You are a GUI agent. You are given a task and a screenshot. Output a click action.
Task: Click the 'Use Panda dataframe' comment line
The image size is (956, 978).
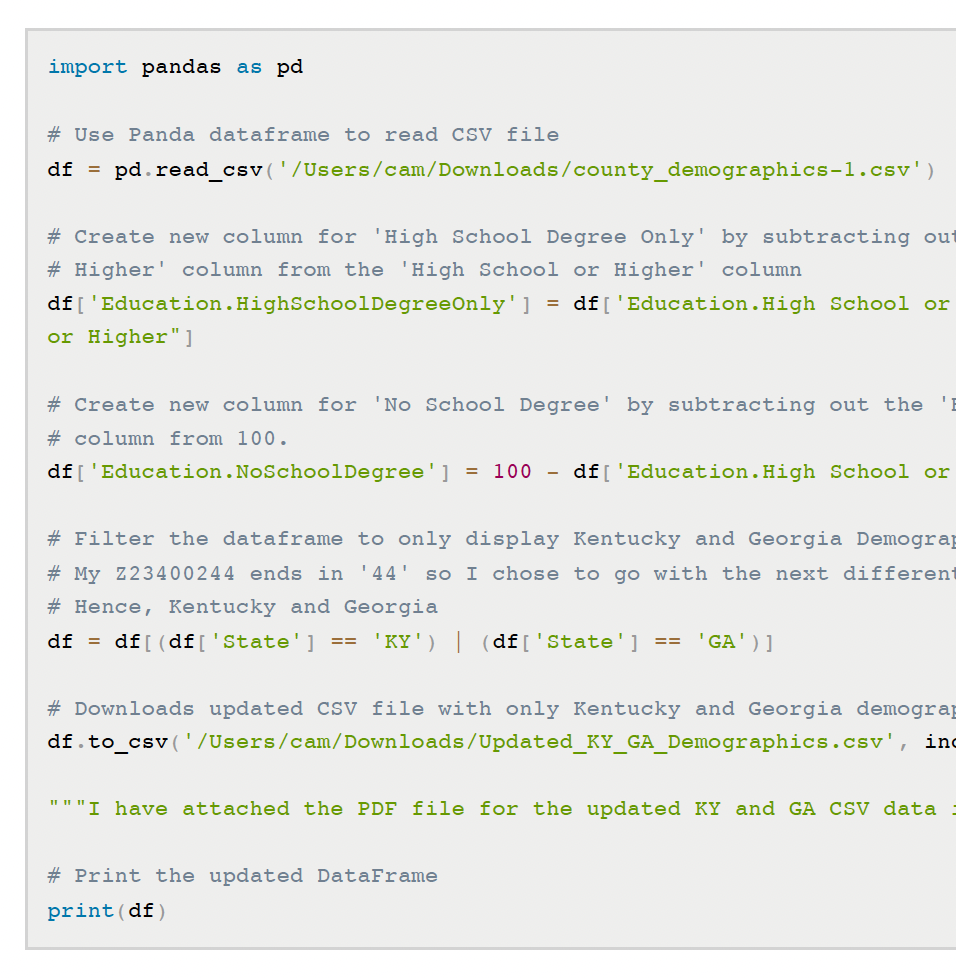303,135
